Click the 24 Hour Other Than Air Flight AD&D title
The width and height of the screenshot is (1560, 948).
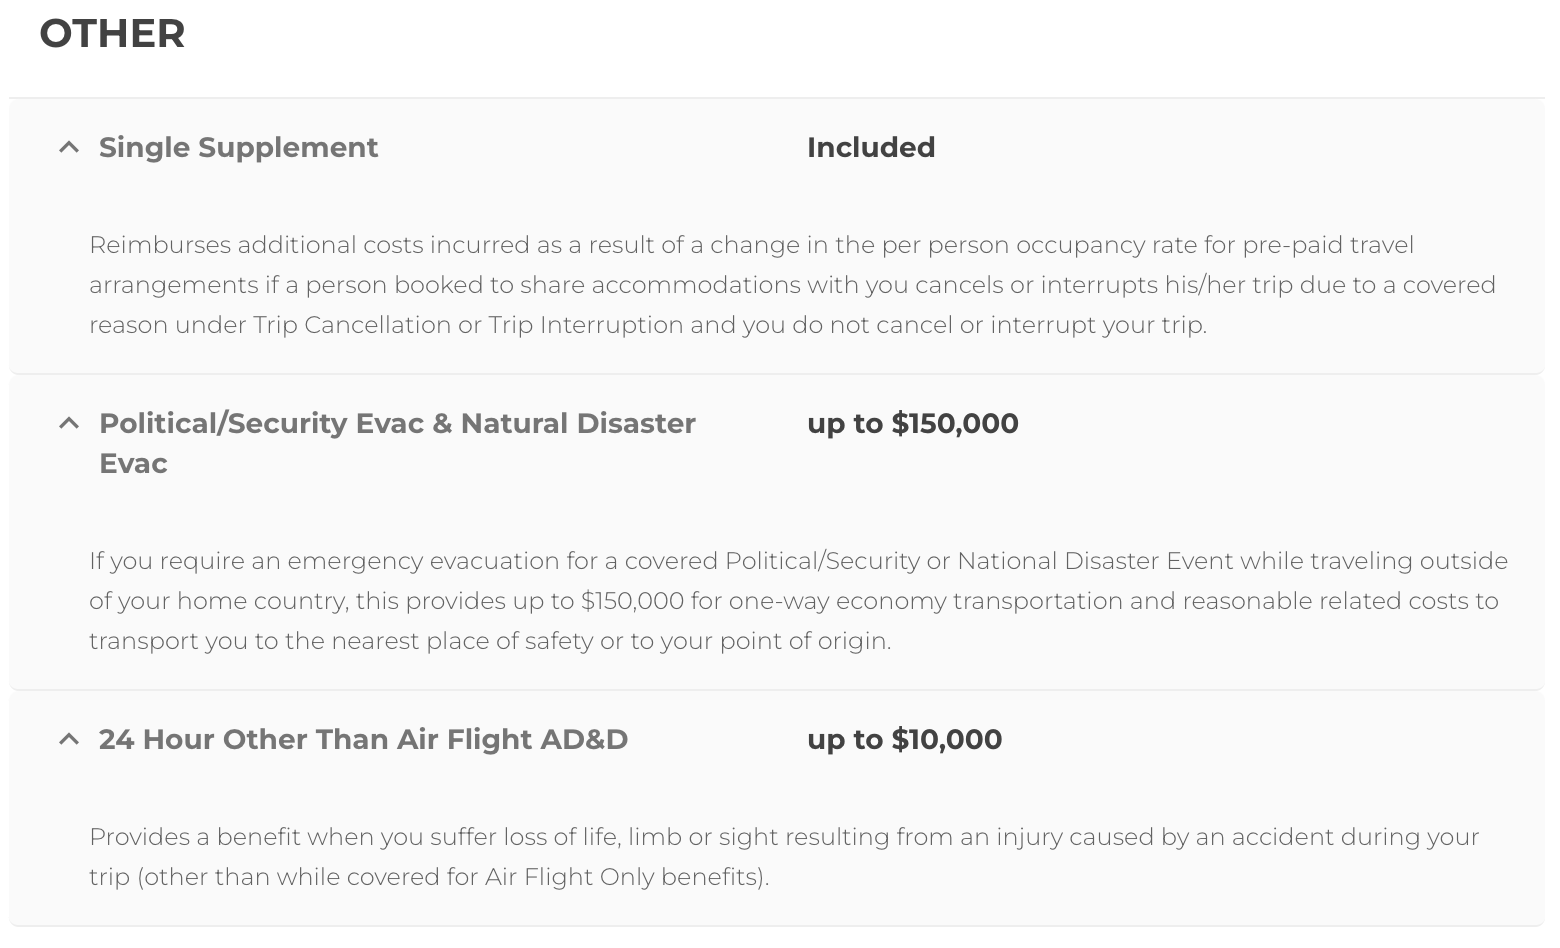point(363,740)
